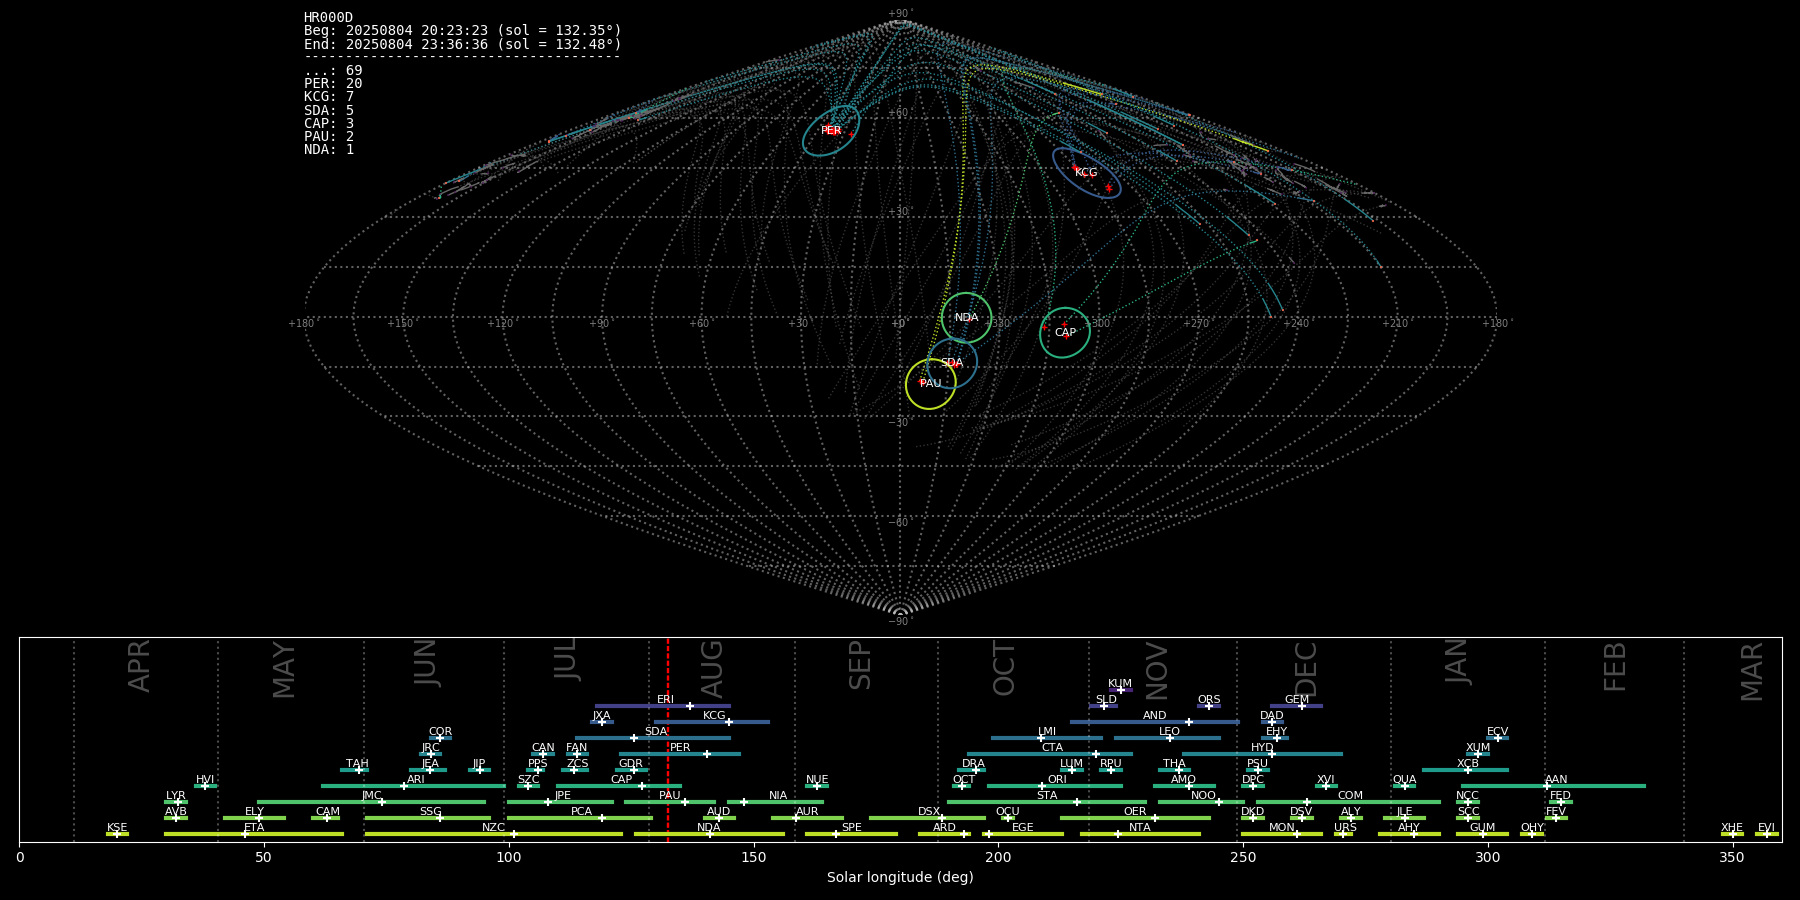Click the CAP radiant label on sky map
This screenshot has width=1800, height=900.
pyautogui.click(x=1065, y=333)
